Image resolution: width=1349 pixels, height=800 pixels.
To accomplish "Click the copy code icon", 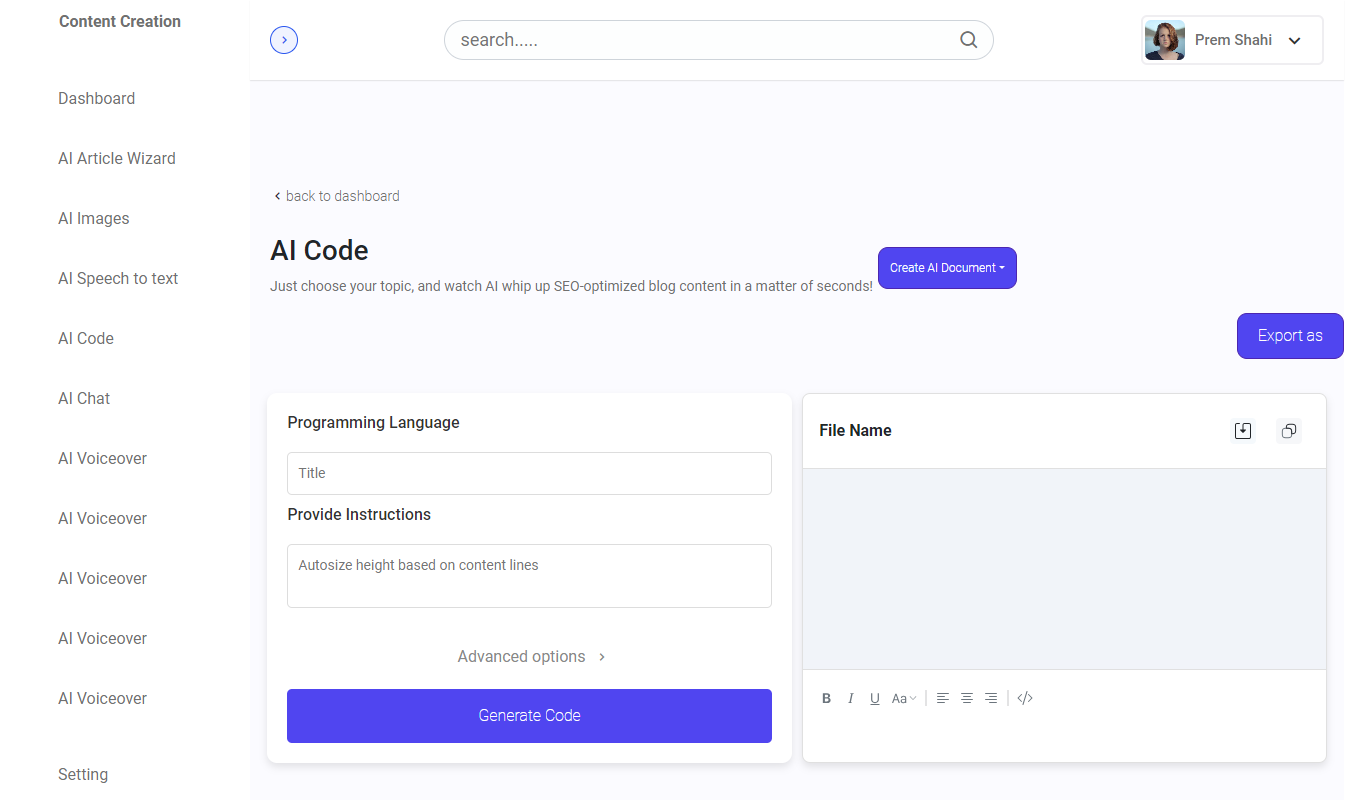I will click(1289, 431).
